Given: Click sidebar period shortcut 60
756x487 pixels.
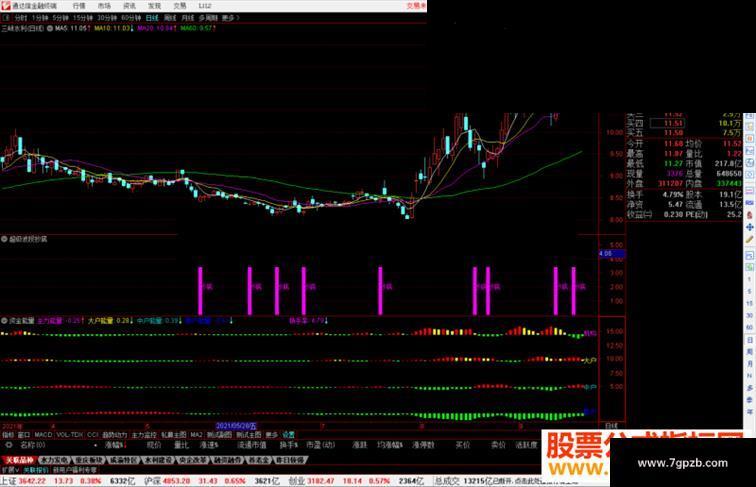Looking at the screenshot, I should [749, 327].
